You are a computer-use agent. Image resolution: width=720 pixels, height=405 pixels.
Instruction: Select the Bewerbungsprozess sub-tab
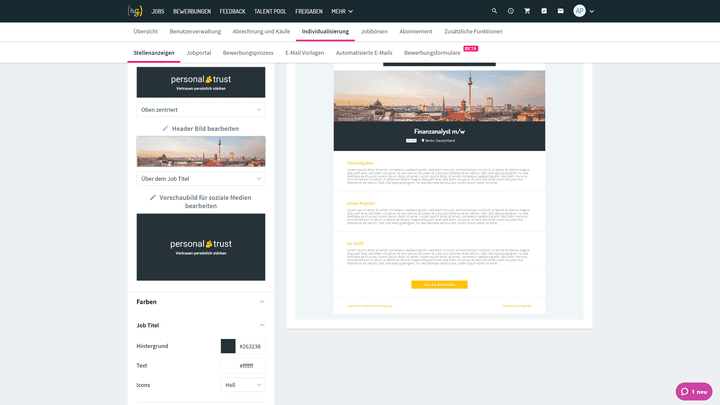coord(248,52)
